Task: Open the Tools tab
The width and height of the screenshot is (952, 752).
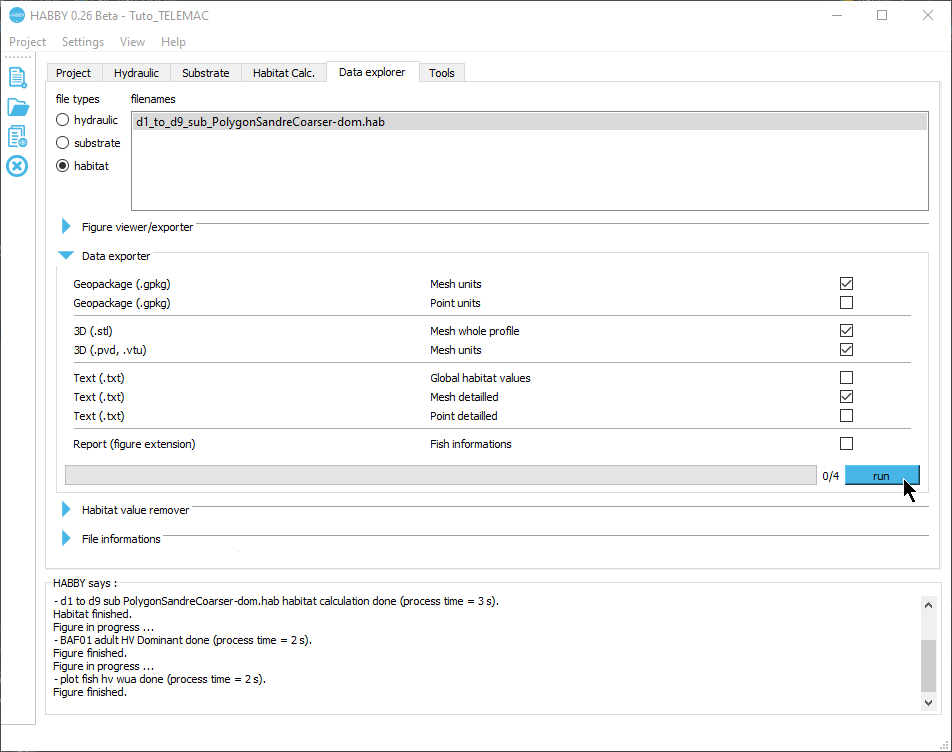Action: [442, 73]
